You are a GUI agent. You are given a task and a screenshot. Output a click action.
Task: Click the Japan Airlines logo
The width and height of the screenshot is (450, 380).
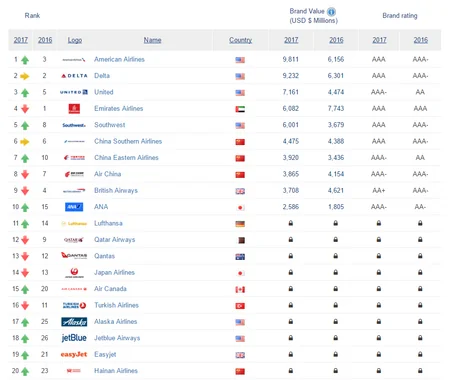click(74, 273)
